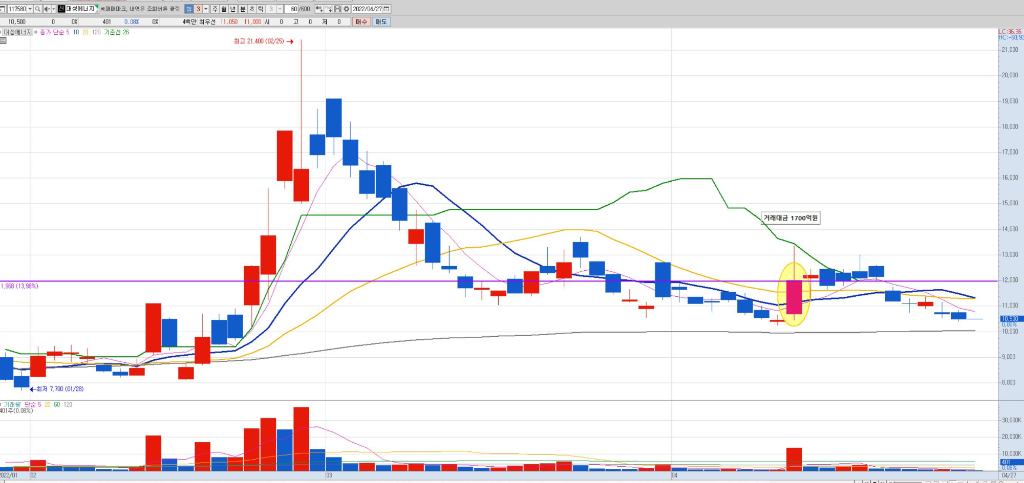Expand the dropdown next to period 3
1024x483 pixels.
206,9
